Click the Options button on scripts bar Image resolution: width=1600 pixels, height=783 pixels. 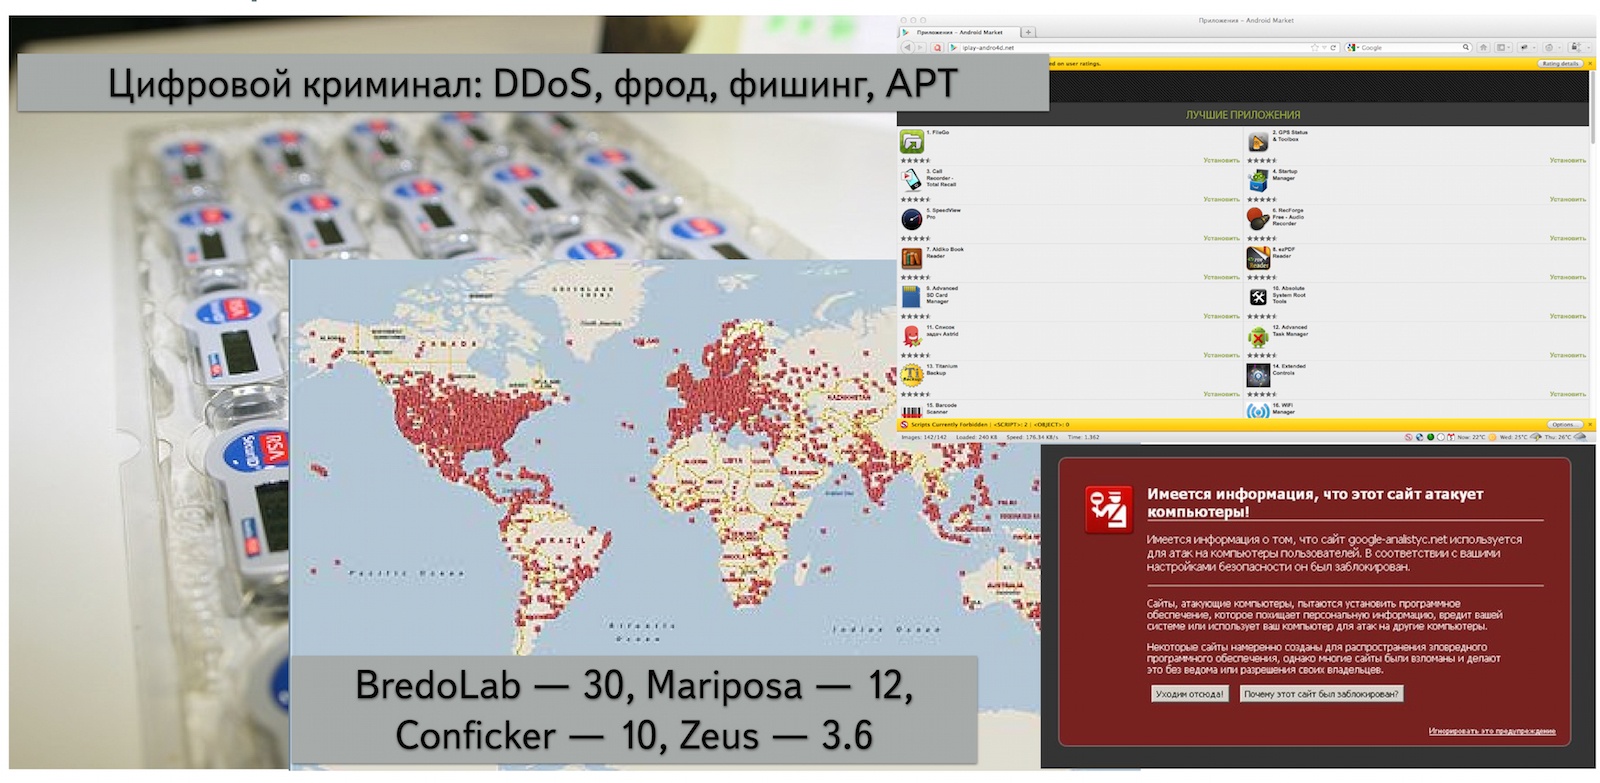pos(1564,424)
